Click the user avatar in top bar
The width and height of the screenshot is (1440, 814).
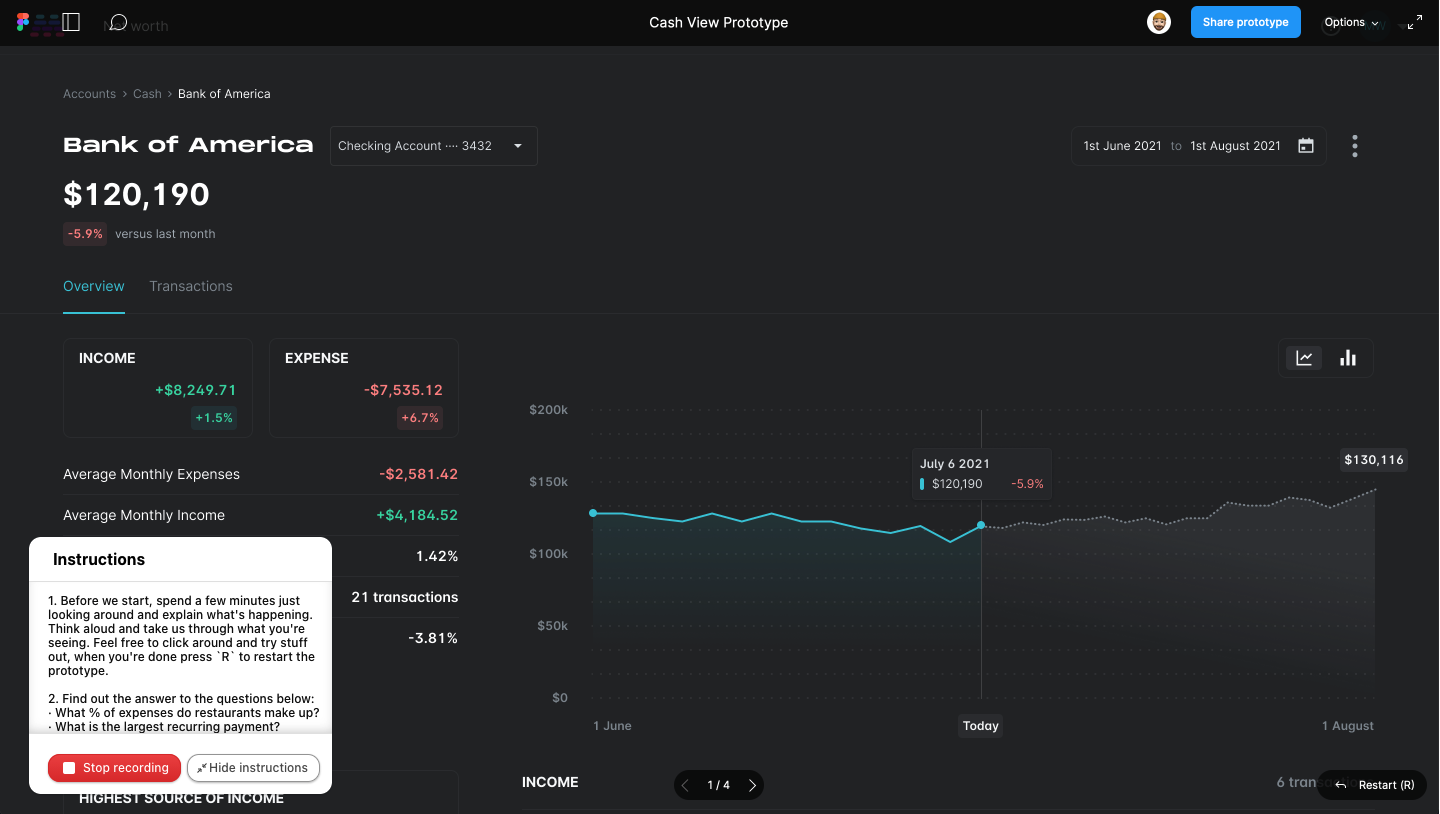[x=1159, y=22]
